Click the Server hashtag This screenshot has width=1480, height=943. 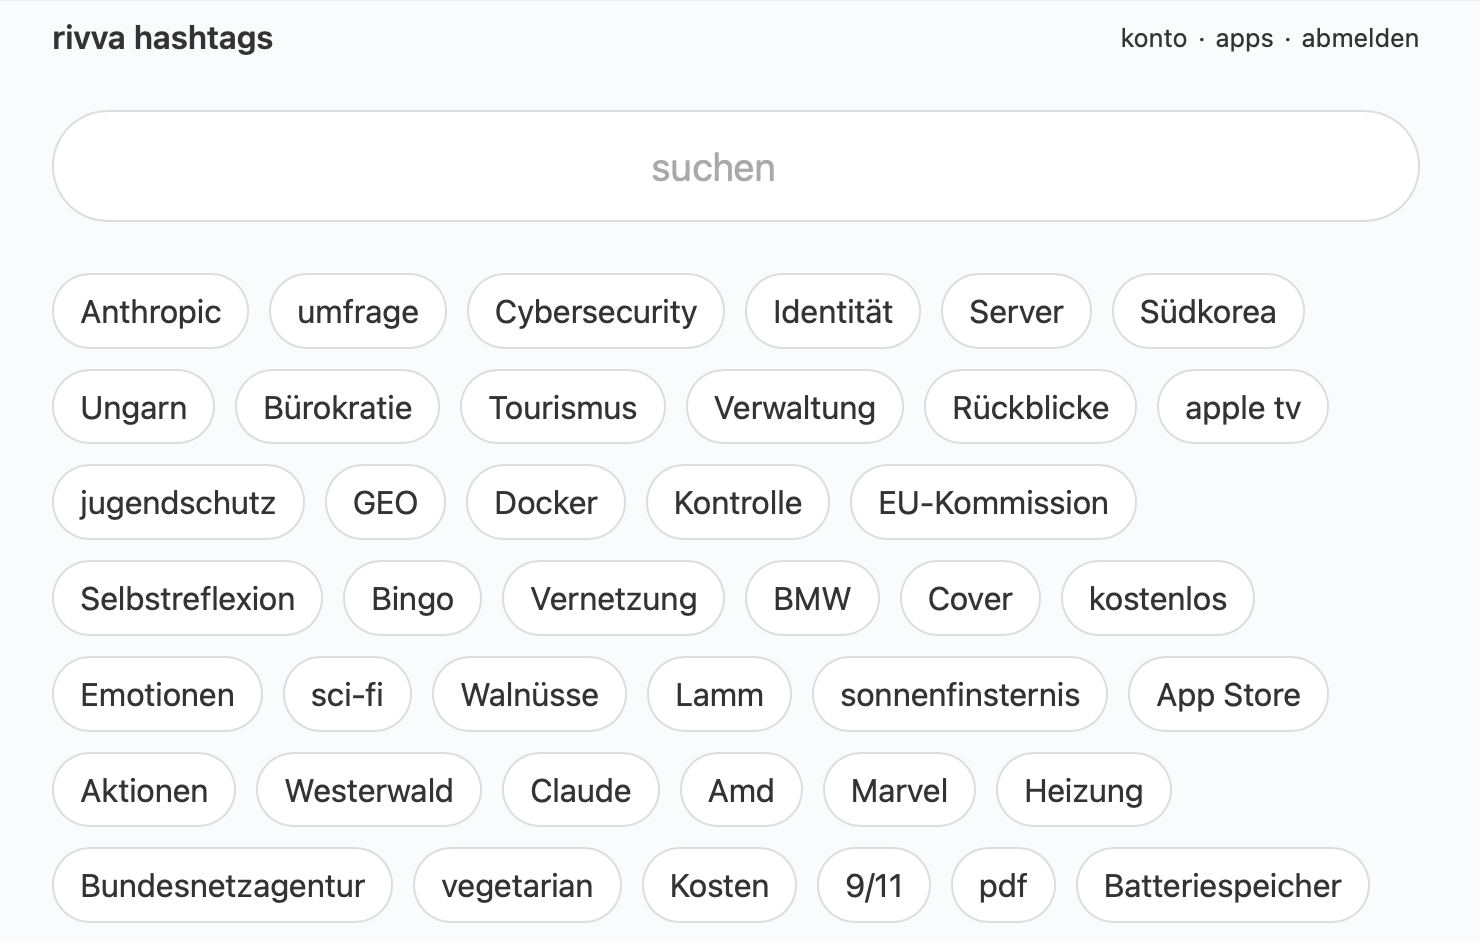click(x=1016, y=311)
